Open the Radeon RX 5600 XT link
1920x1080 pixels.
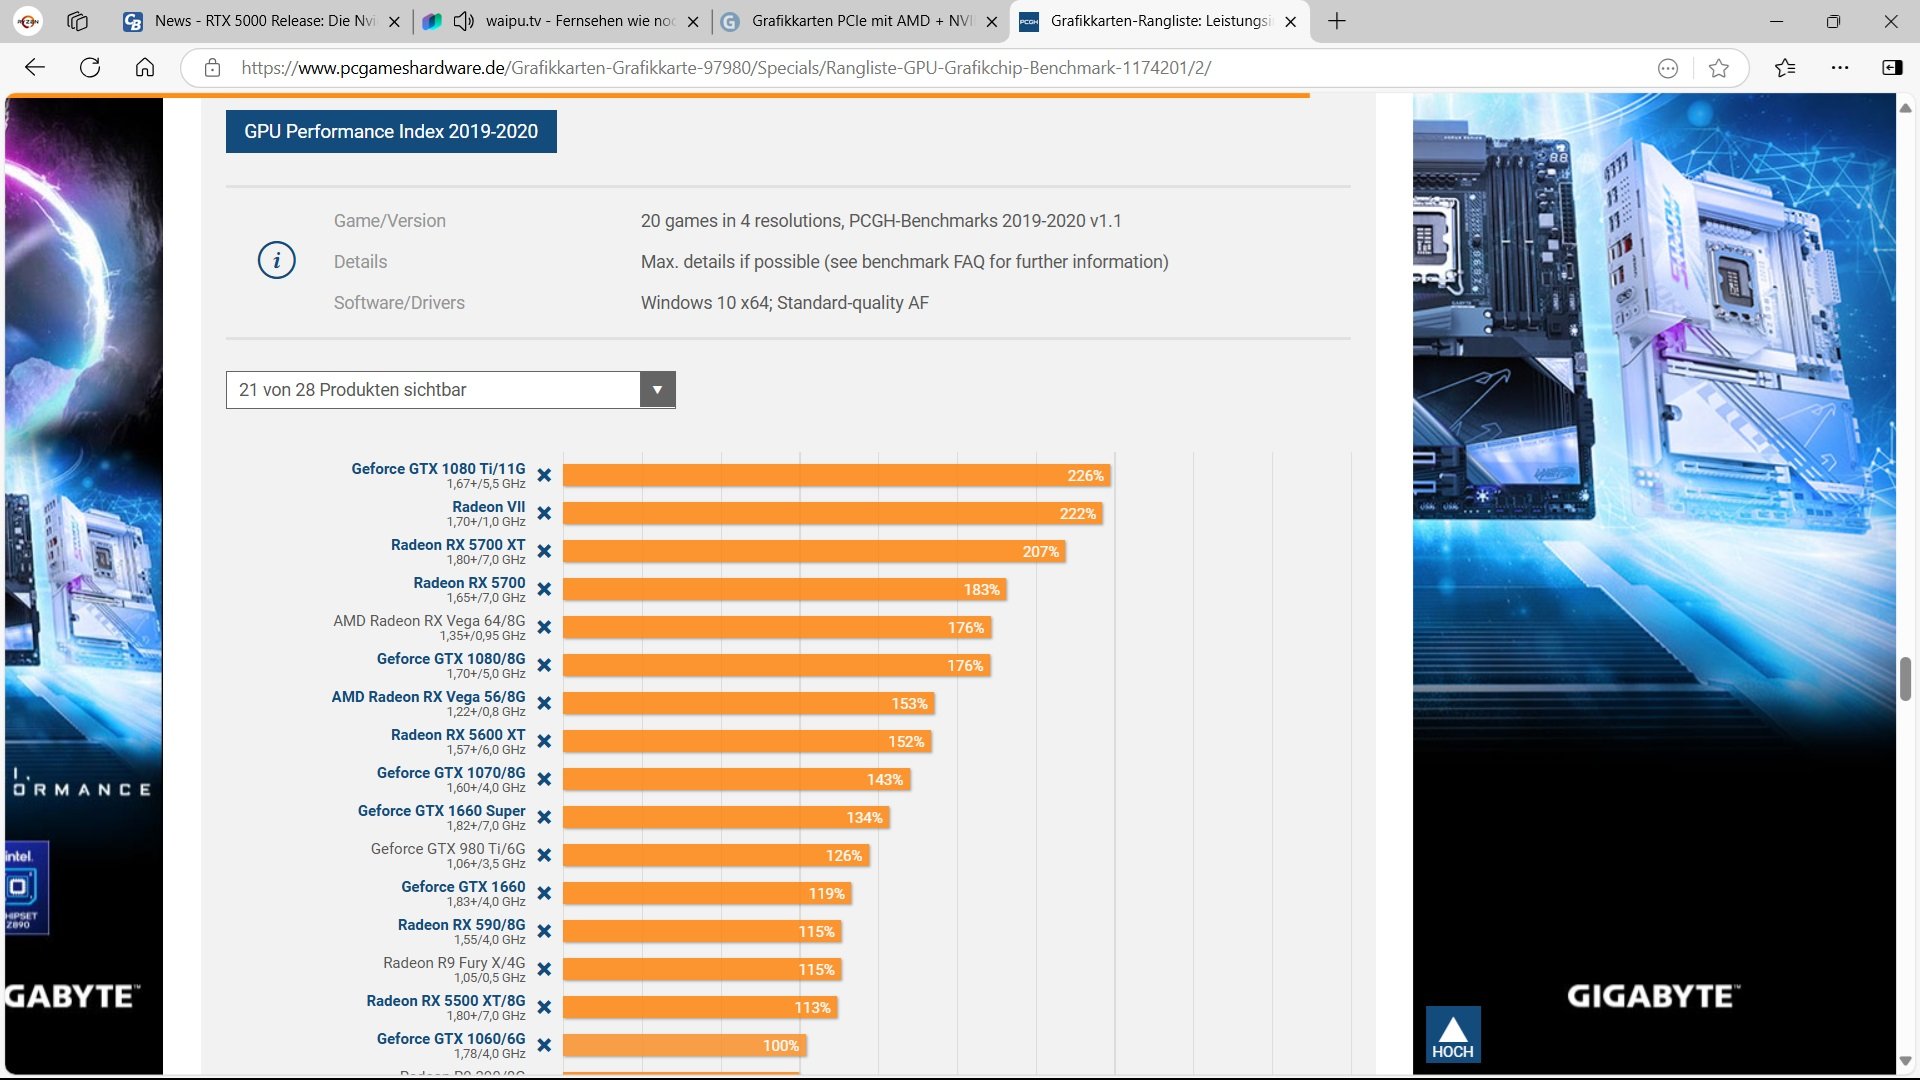[x=458, y=735]
